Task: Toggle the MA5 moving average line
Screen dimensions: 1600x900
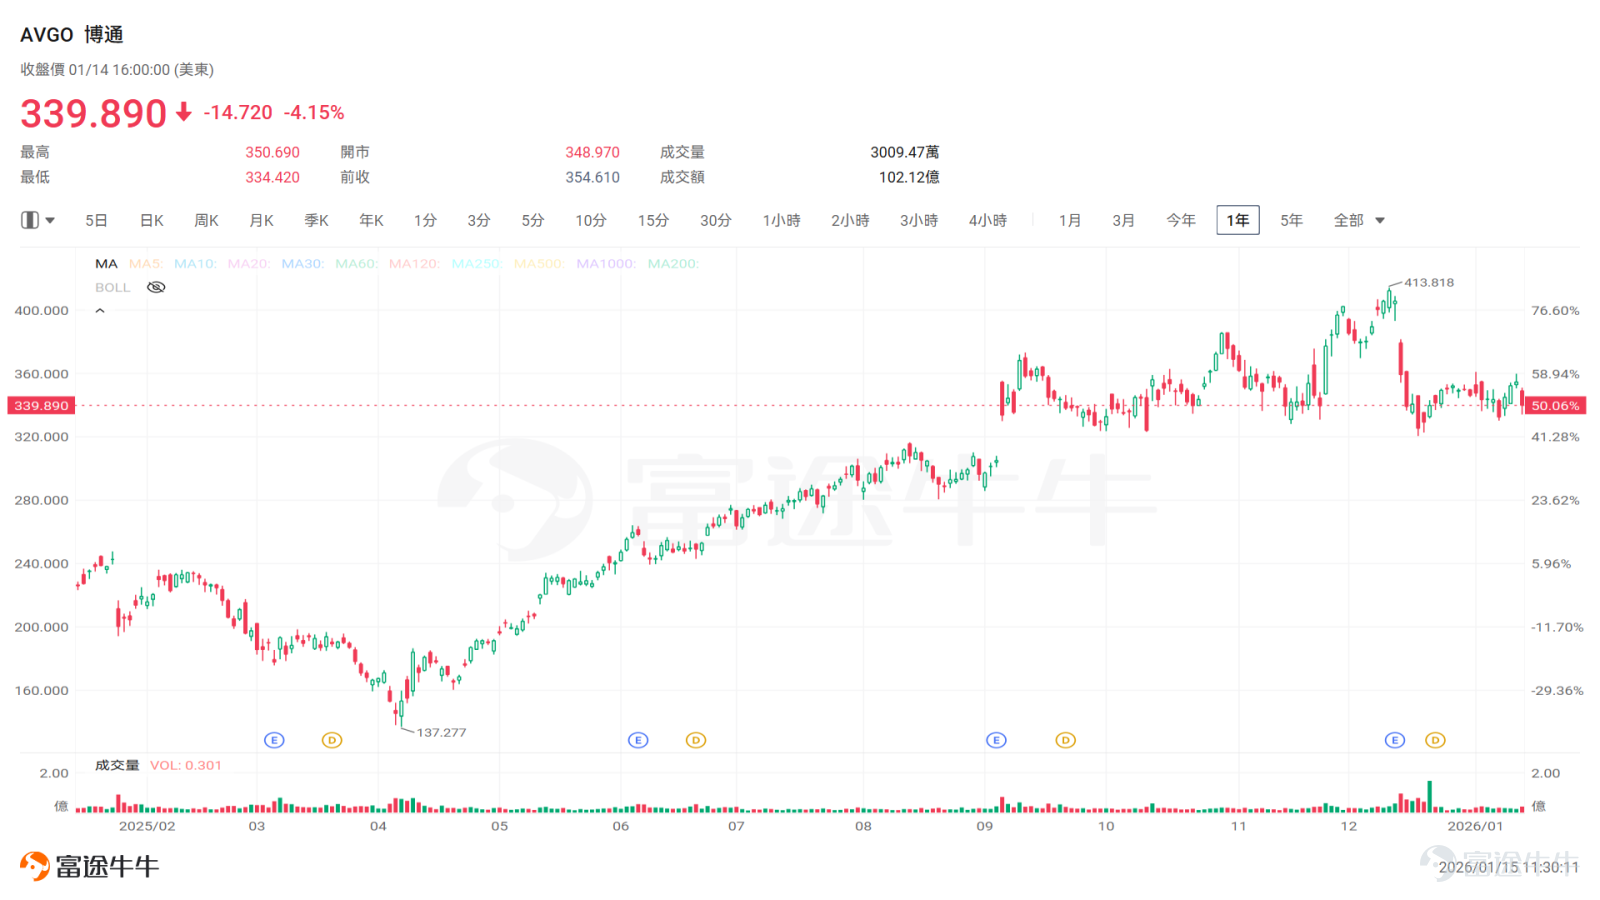Action: pos(146,264)
